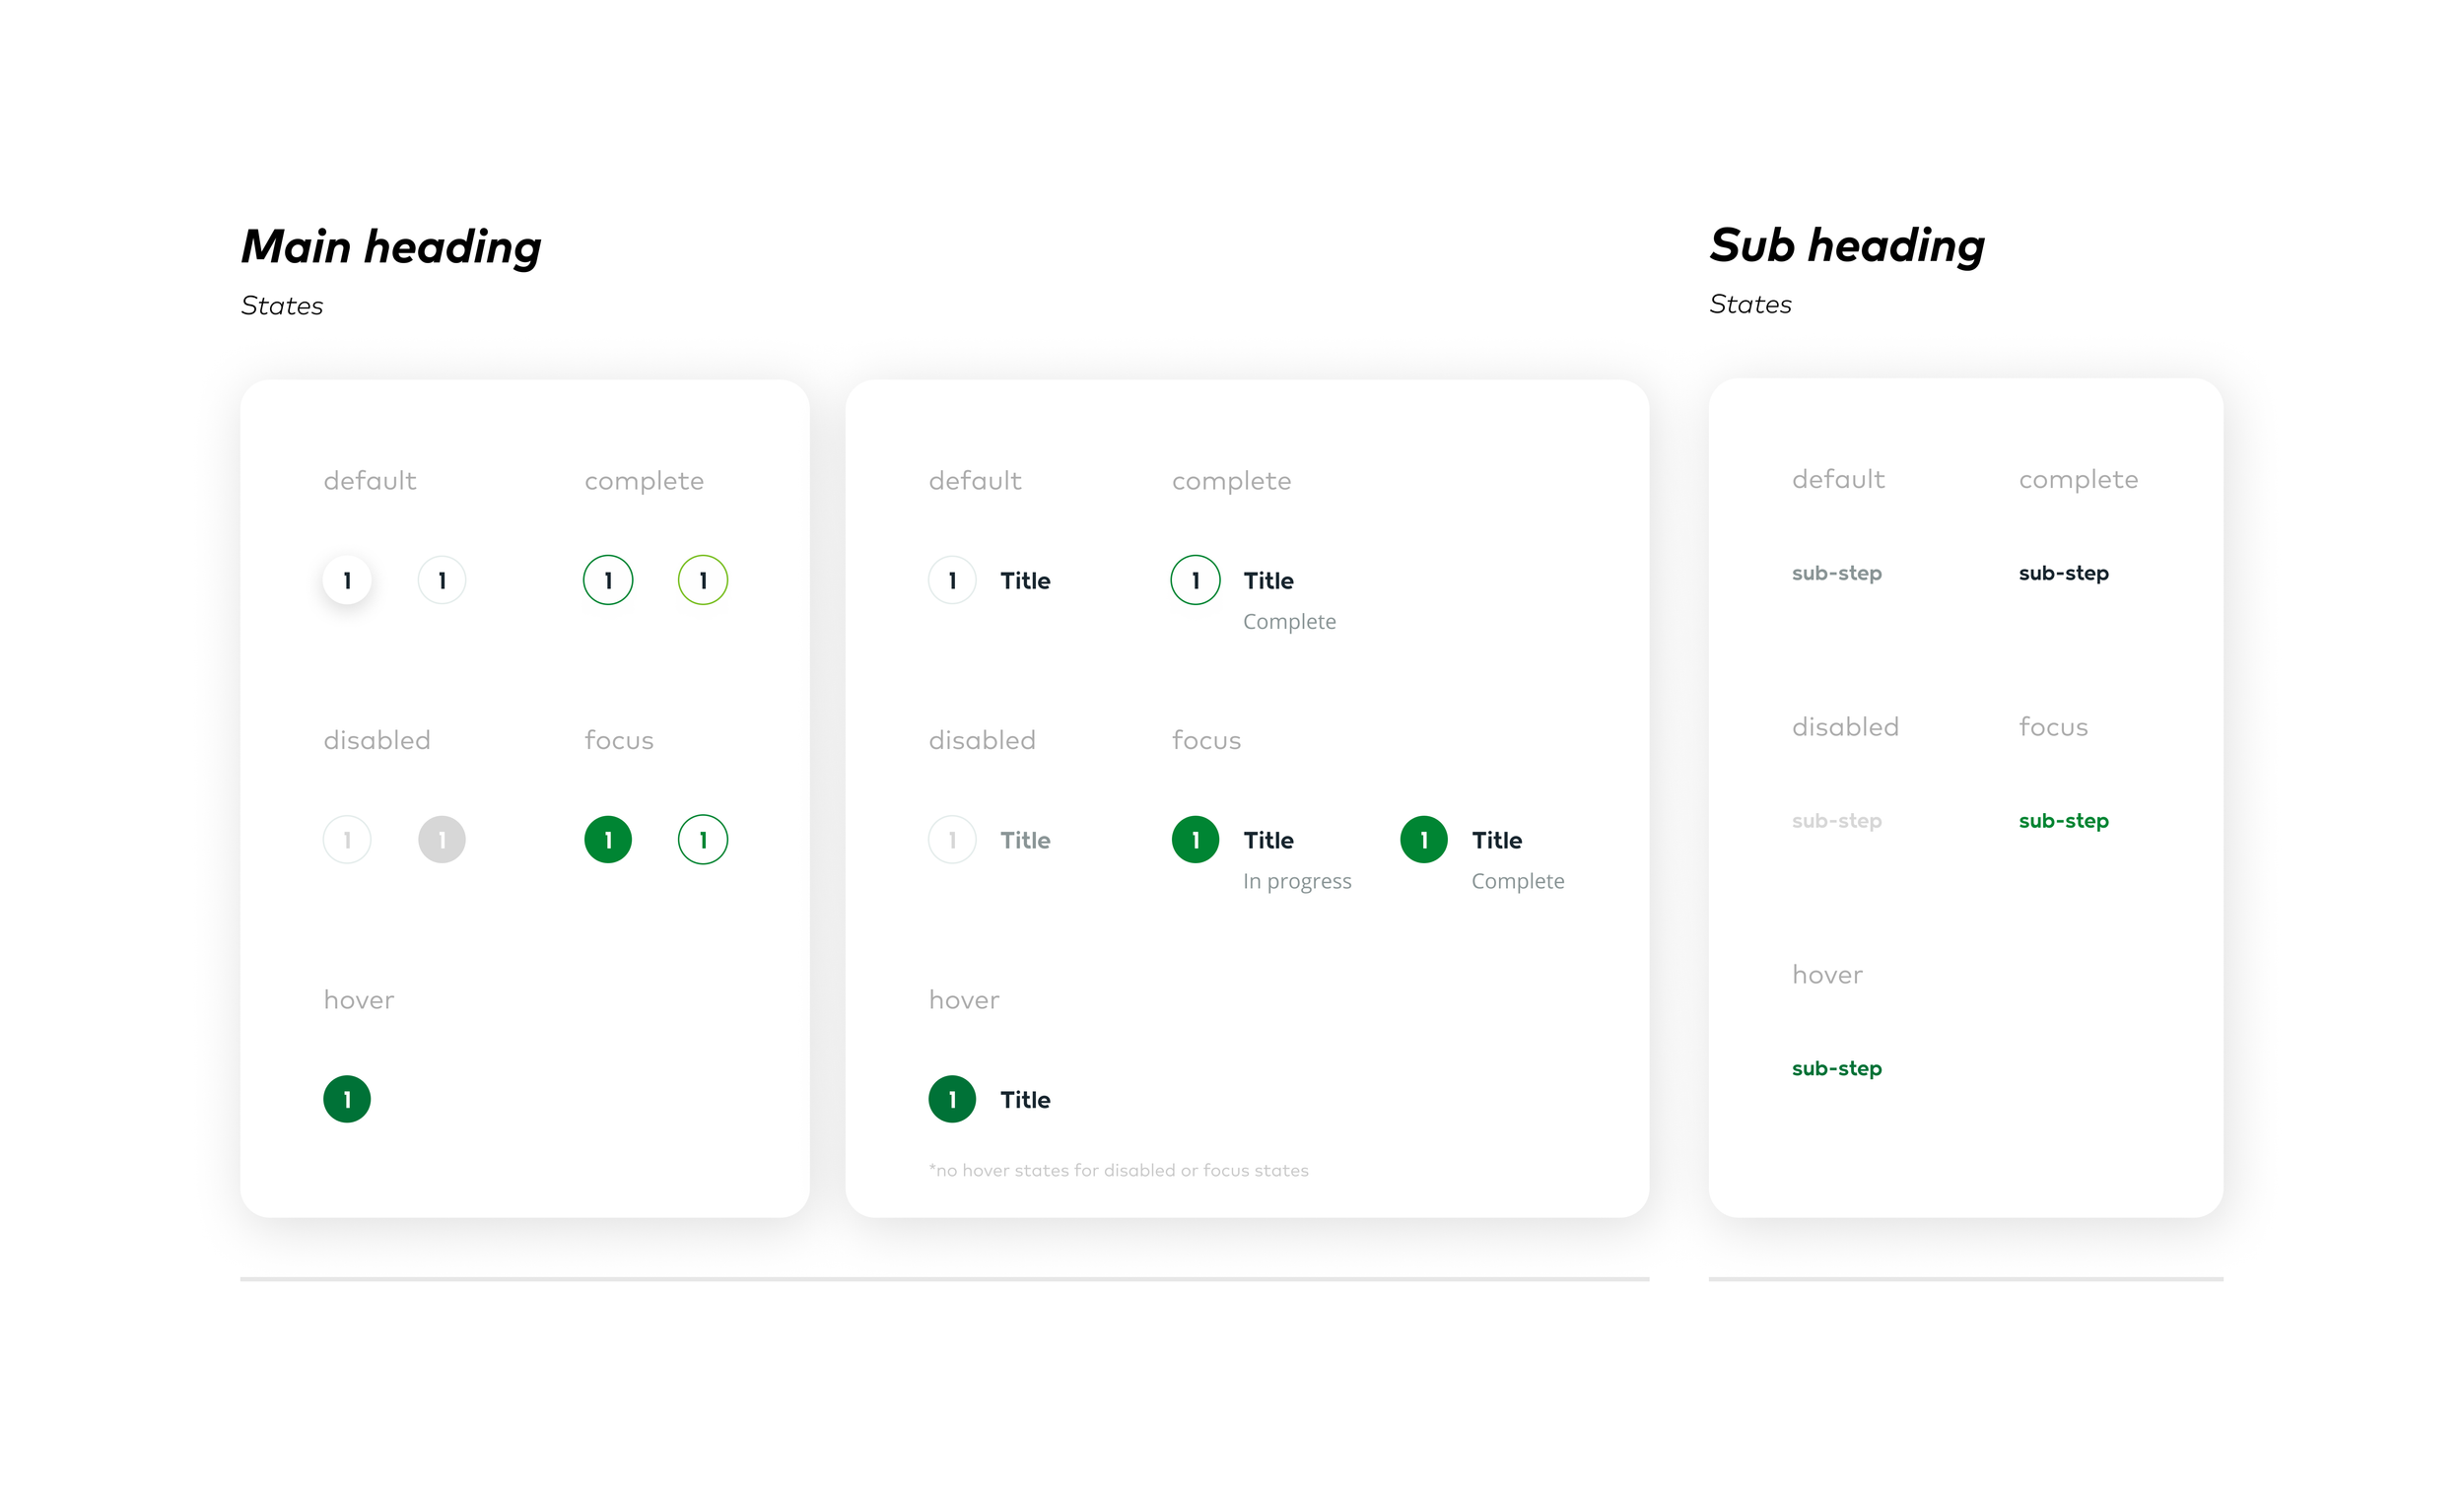Click the grey filled disabled step circle

442,840
